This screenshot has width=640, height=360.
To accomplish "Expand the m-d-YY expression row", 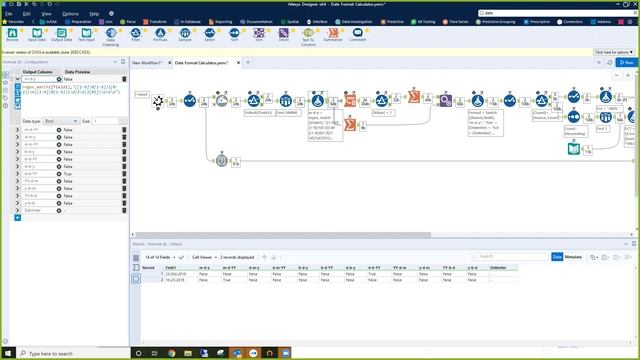I will point(18,130).
